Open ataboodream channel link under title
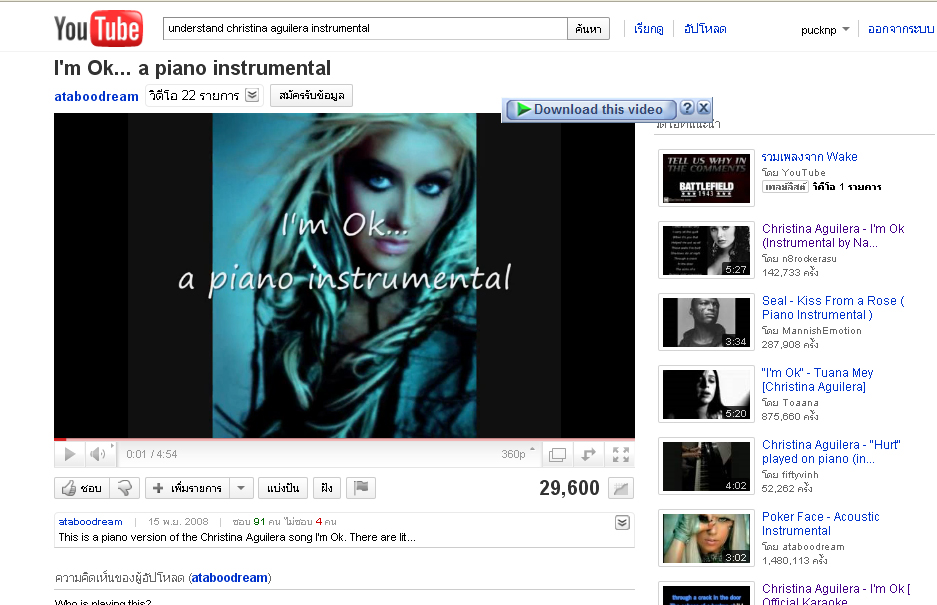 point(96,96)
